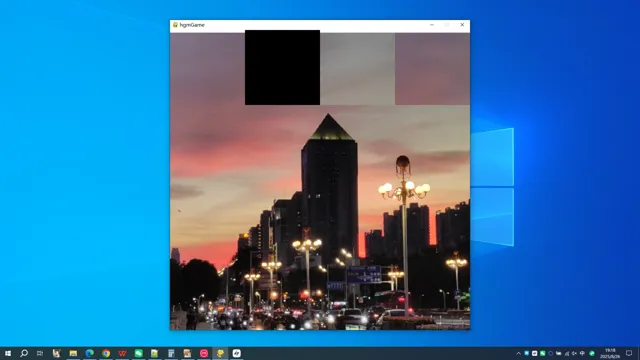Open the Windows Start menu
The width and height of the screenshot is (640, 360).
[x=8, y=353]
